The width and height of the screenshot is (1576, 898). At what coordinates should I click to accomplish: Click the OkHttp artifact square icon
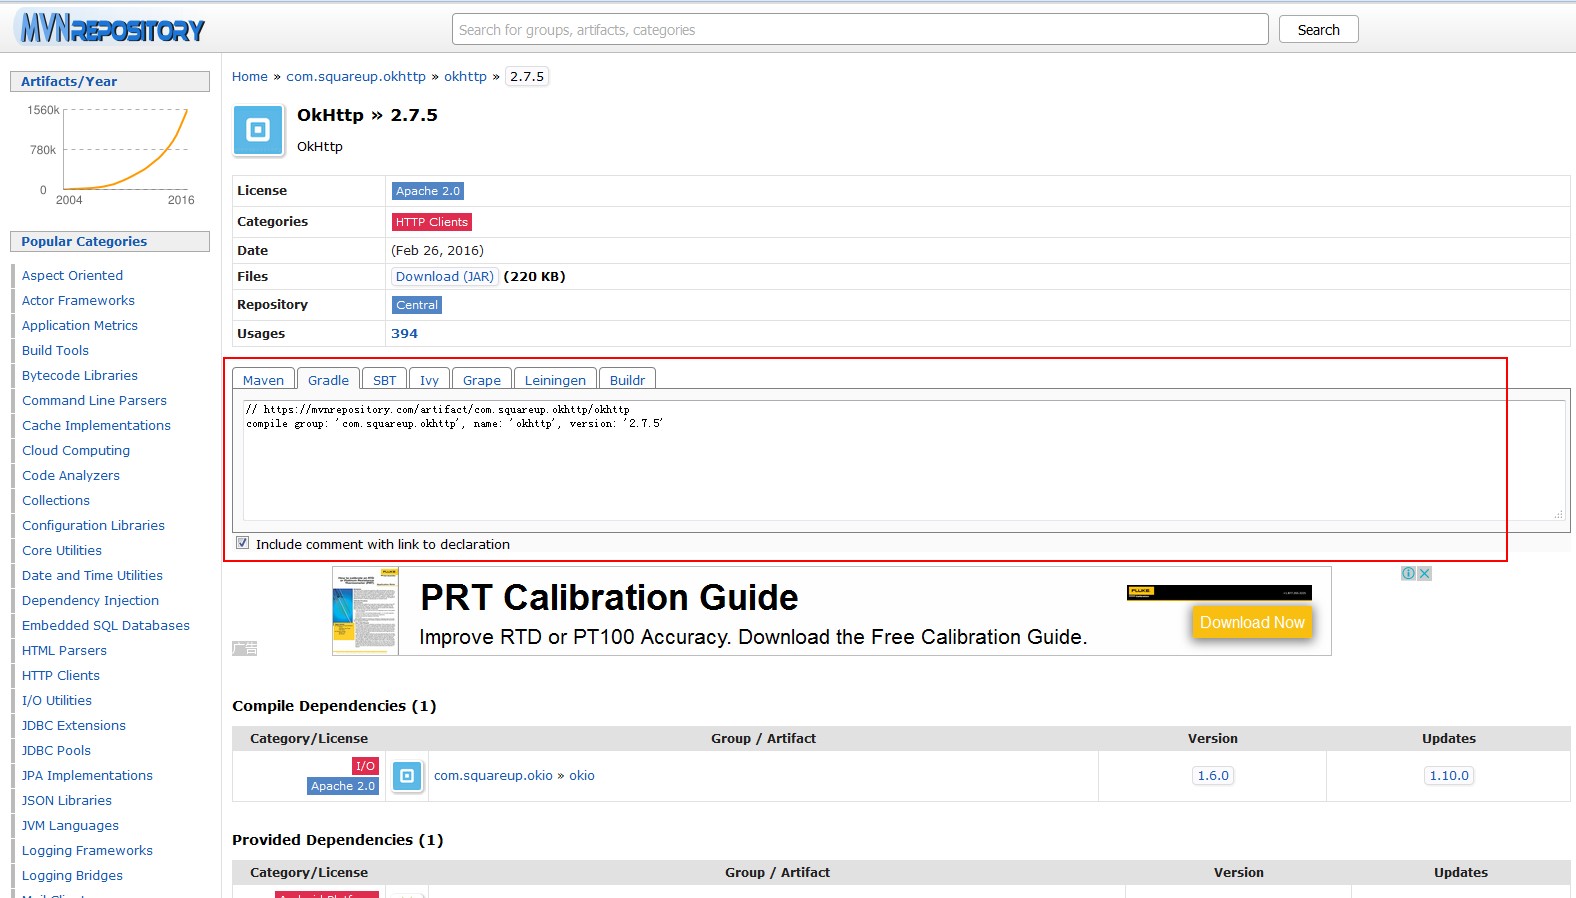[258, 130]
